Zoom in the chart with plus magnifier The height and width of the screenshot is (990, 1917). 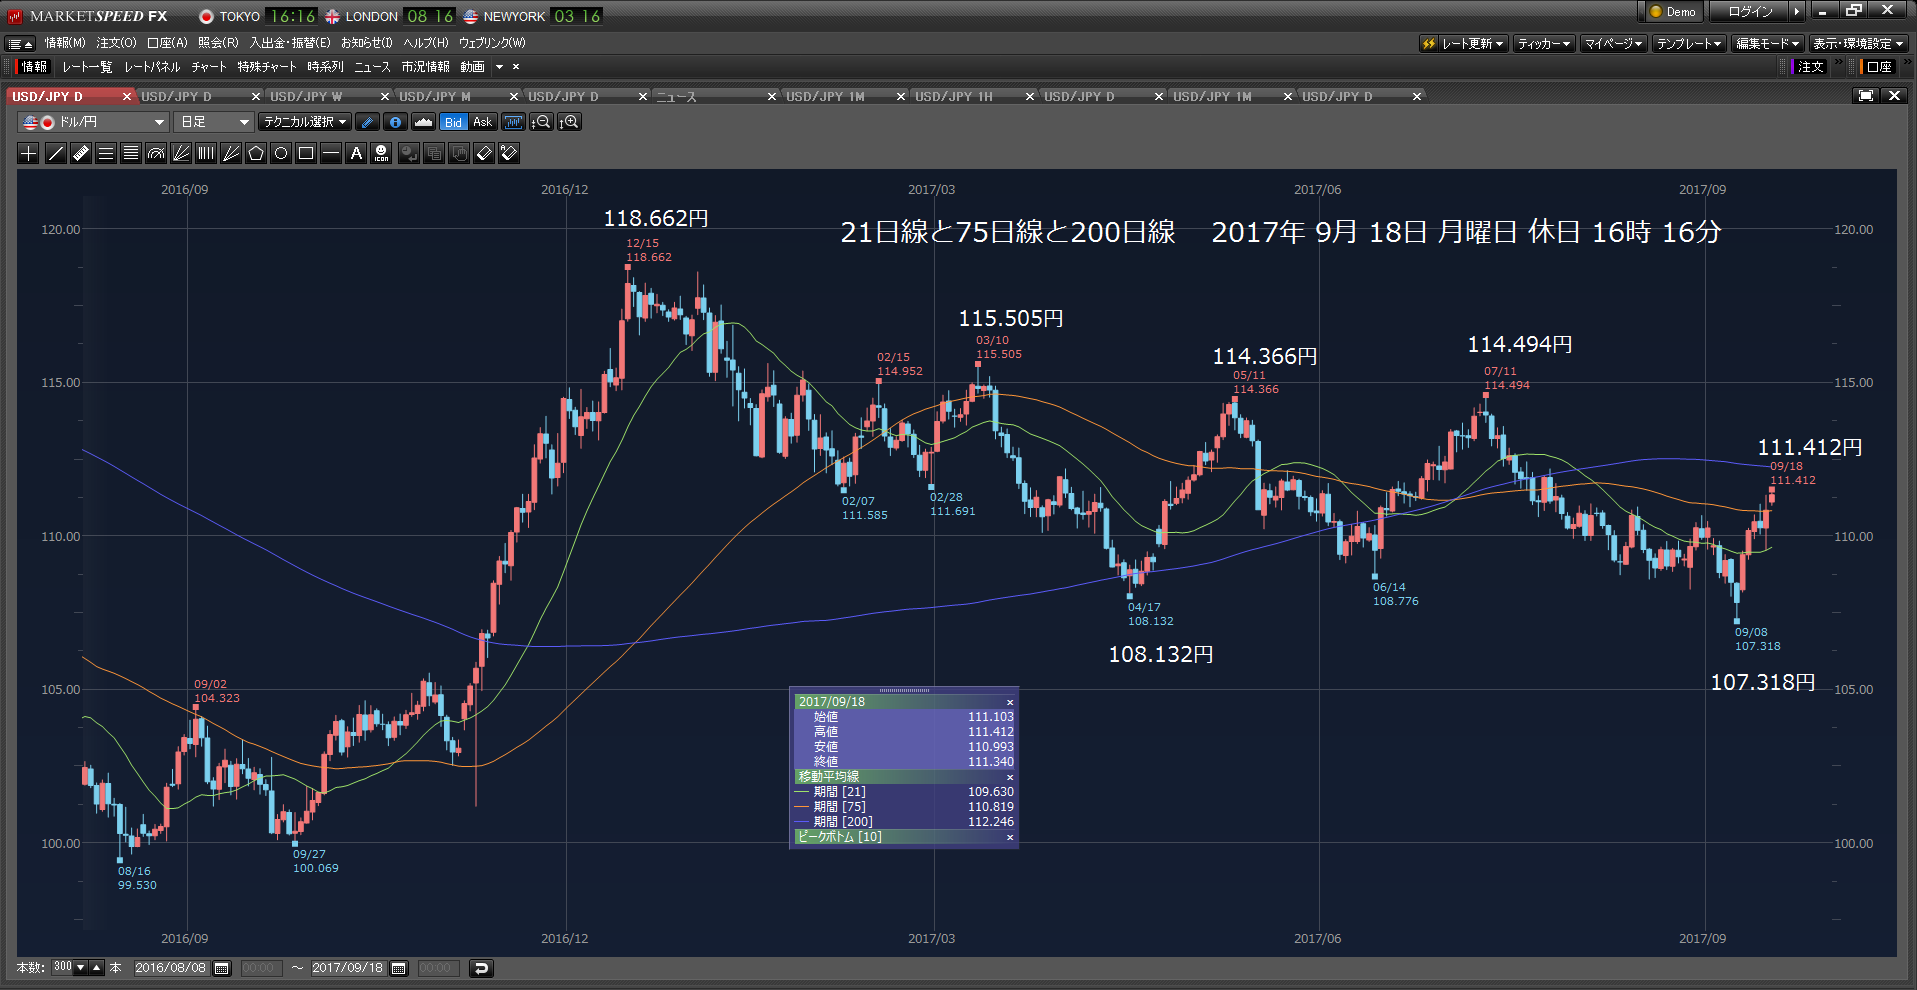570,122
